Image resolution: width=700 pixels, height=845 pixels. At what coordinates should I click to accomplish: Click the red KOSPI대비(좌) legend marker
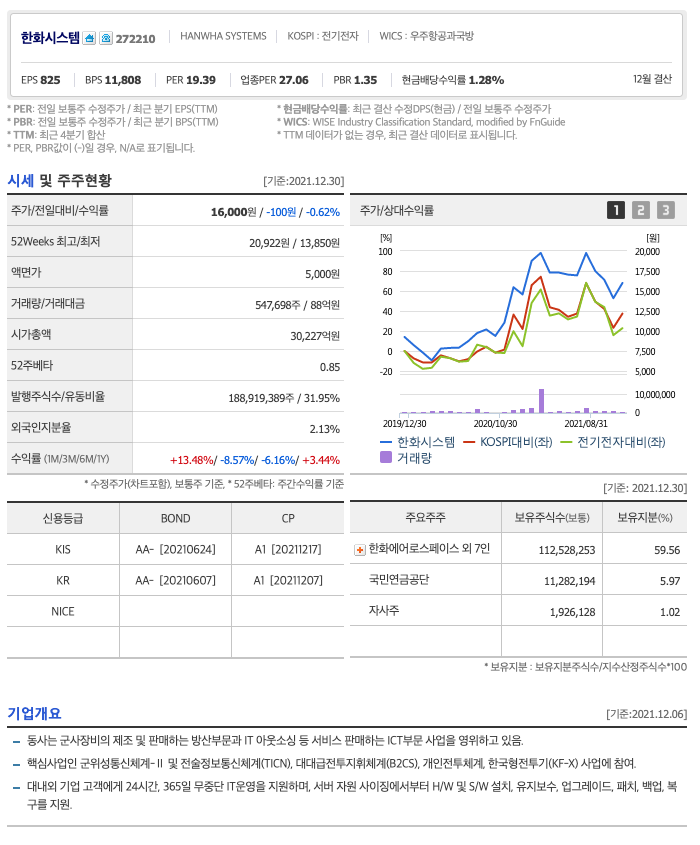469,442
